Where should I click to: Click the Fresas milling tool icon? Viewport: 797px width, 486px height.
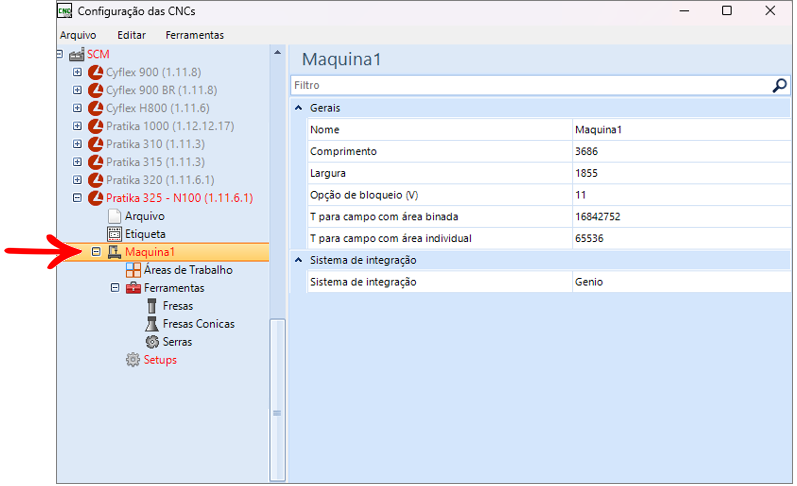click(x=152, y=306)
